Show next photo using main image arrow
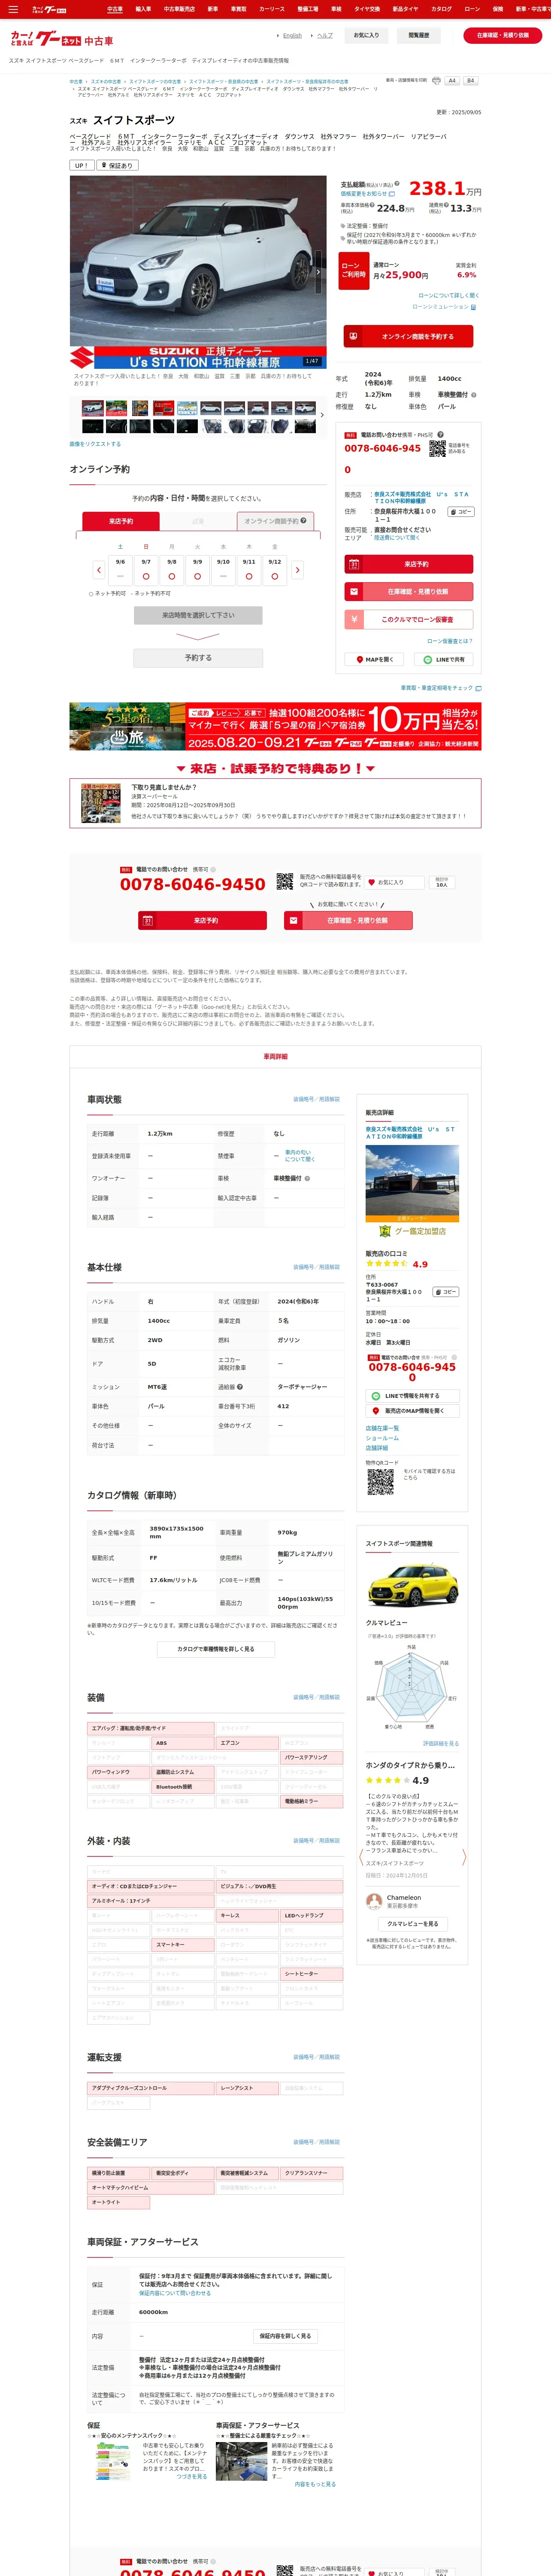 319,272
